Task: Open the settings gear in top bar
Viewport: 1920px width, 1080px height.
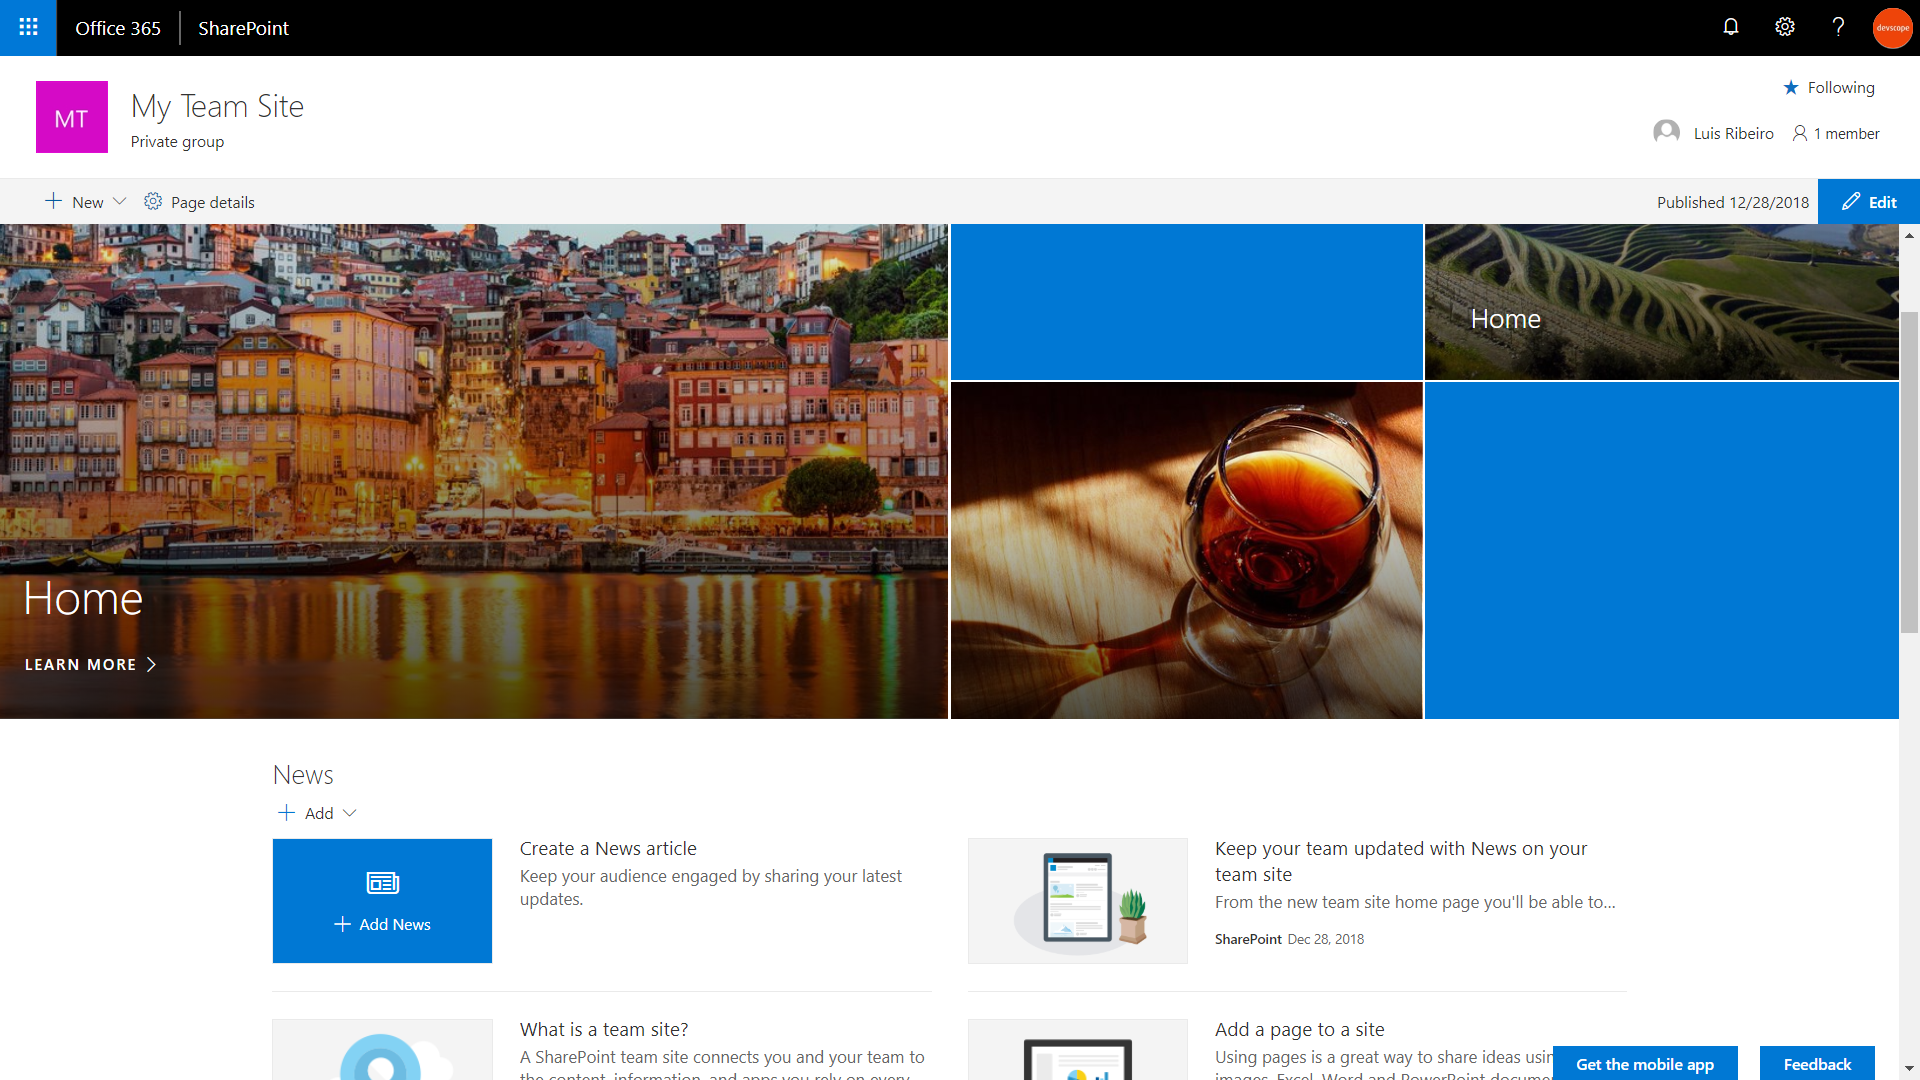Action: 1785,27
